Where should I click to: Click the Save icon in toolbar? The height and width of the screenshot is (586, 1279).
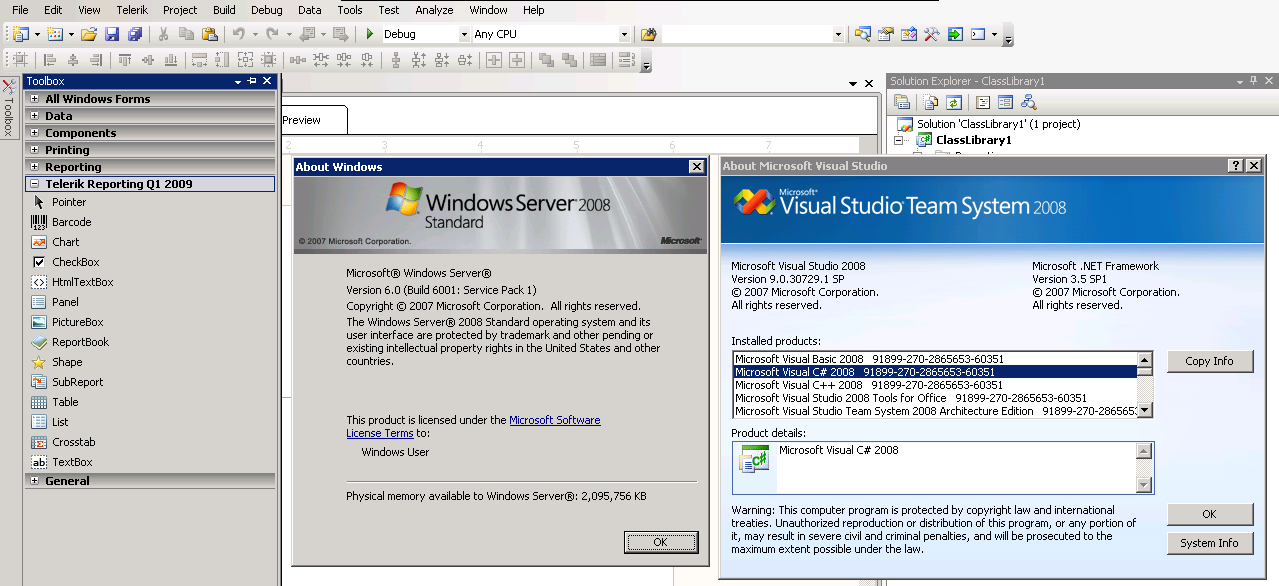click(x=112, y=34)
